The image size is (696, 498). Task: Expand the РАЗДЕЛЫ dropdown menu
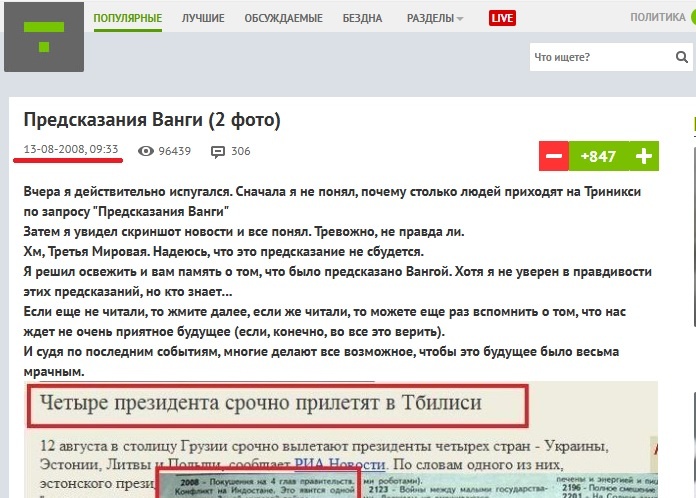[435, 18]
